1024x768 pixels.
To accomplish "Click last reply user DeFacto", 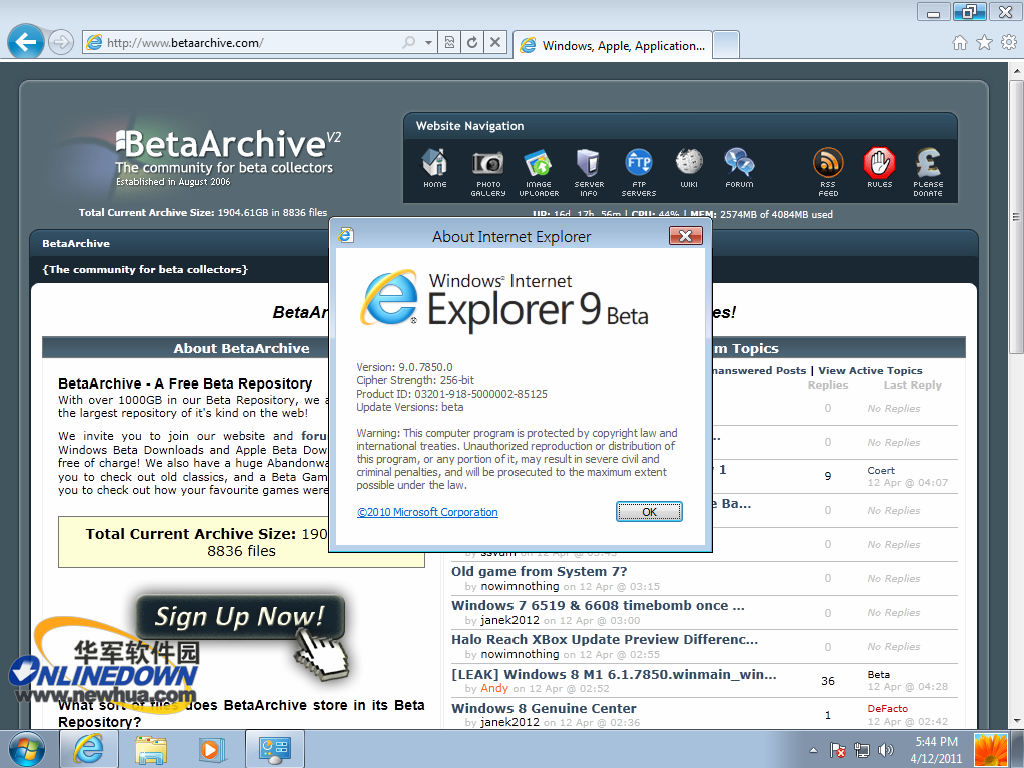I will (888, 709).
